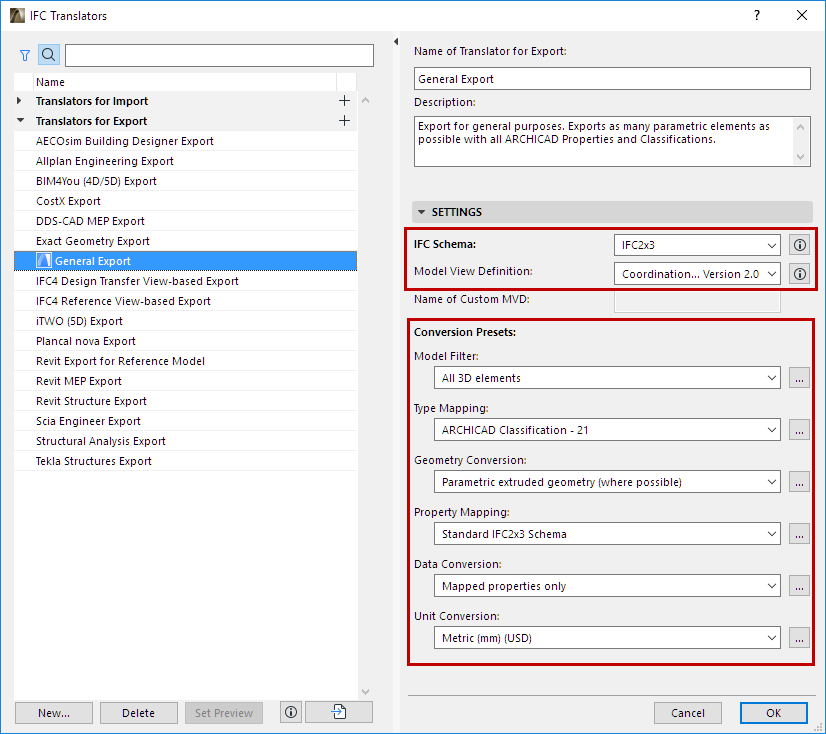The image size is (826, 734).
Task: Open Model Filter options ellipsis button
Action: 799,378
